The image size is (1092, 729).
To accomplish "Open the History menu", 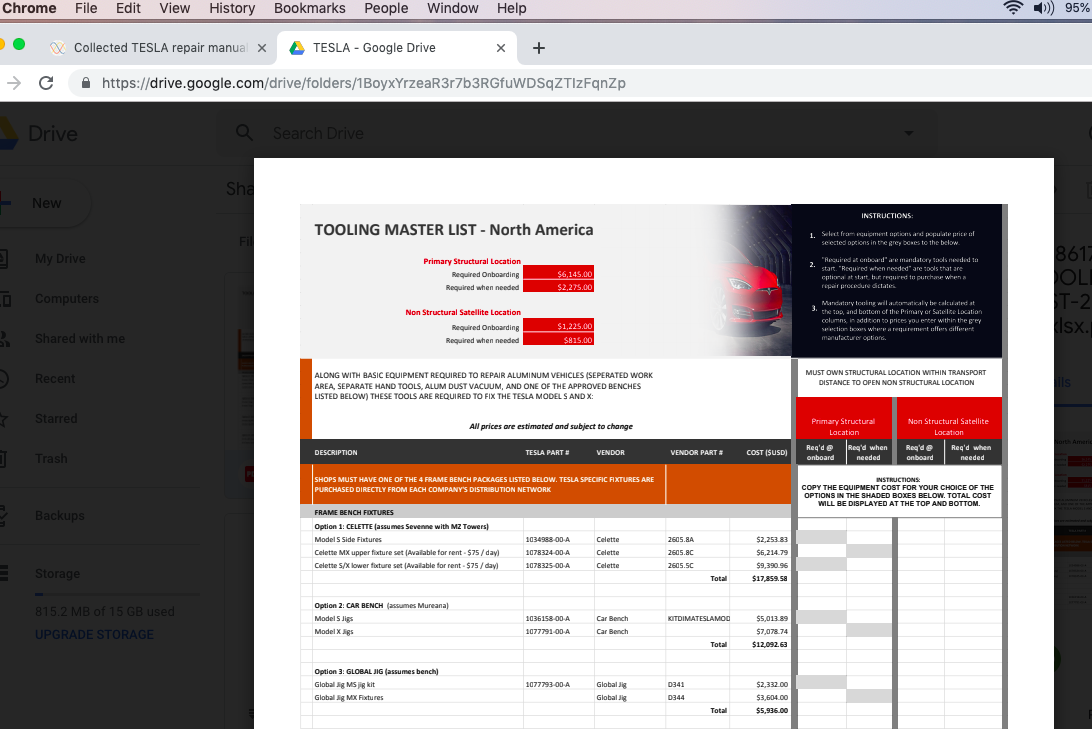I will coord(232,8).
